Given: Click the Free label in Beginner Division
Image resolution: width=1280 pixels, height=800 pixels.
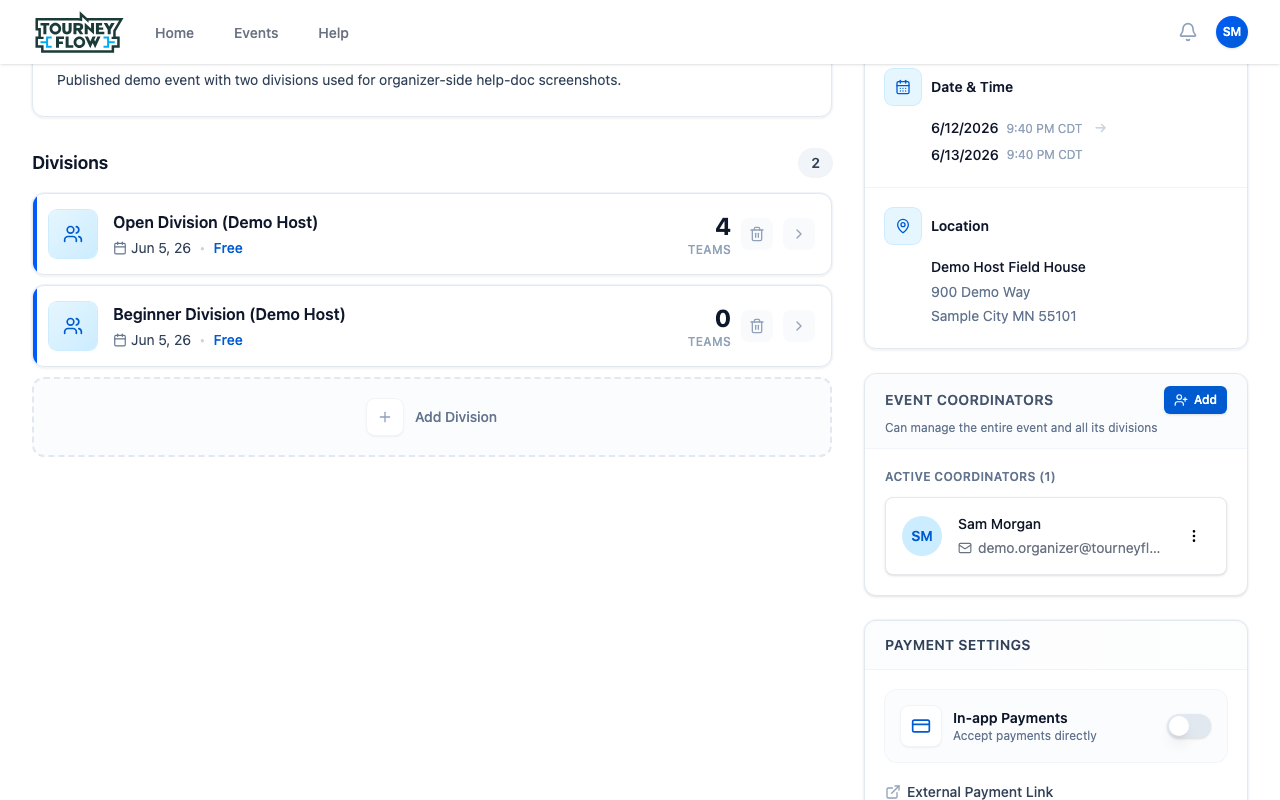Looking at the screenshot, I should (228, 340).
